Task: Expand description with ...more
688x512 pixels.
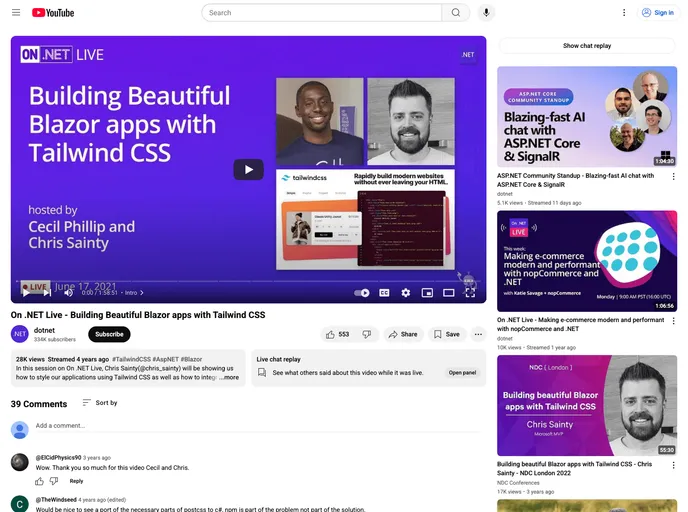Action: [x=230, y=377]
